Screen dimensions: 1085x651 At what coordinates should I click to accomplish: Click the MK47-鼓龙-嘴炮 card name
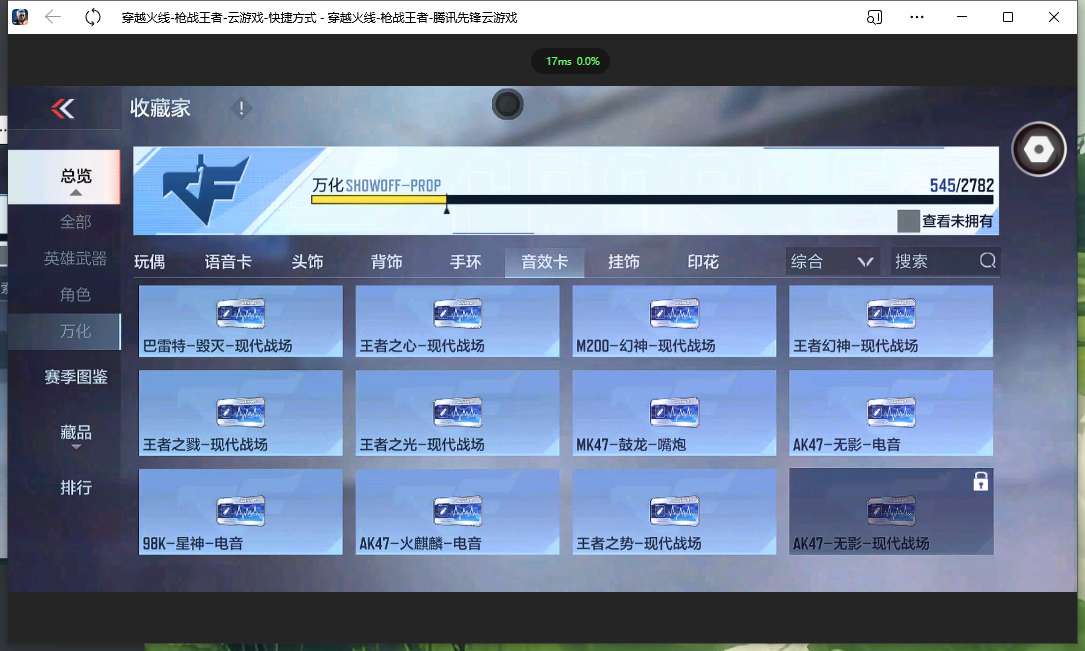[x=631, y=444]
